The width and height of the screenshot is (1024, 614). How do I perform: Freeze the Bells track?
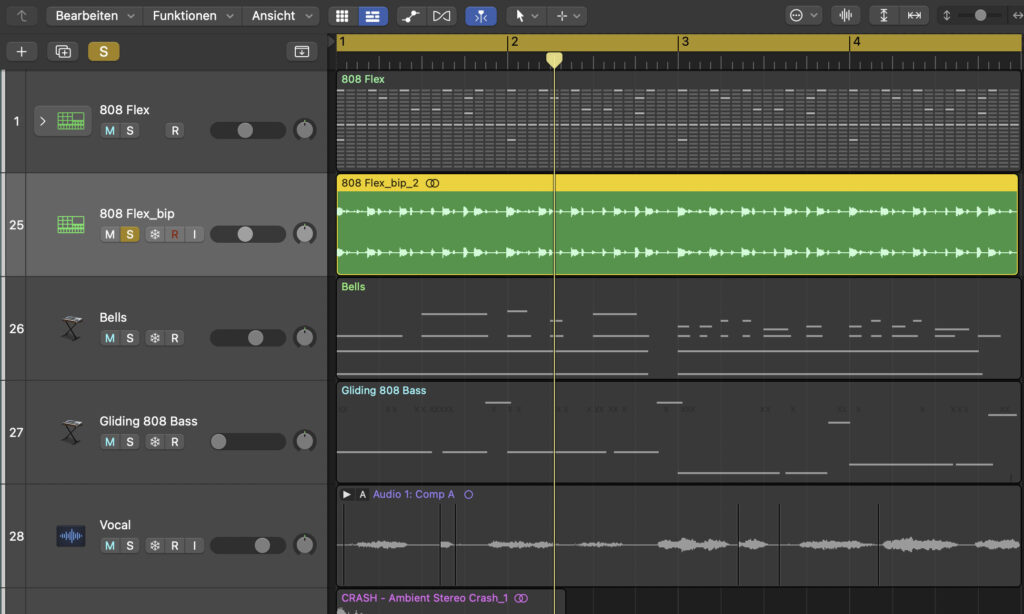pos(155,338)
